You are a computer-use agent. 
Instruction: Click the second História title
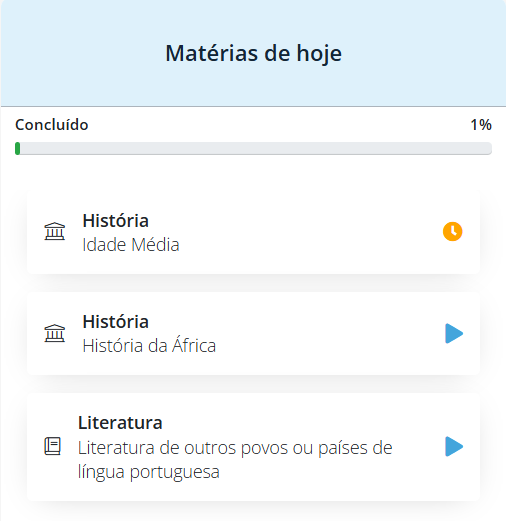(x=115, y=322)
